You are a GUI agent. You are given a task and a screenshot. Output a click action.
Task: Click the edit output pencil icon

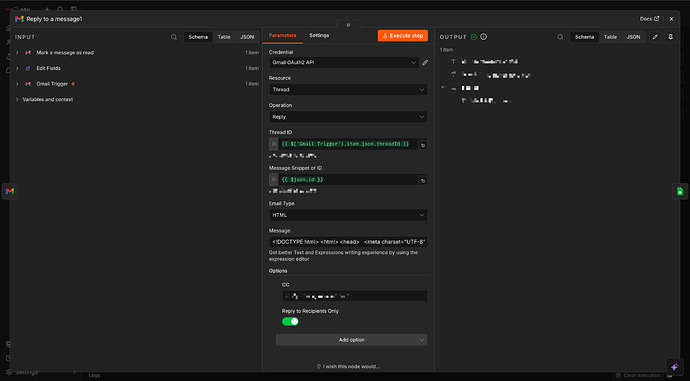[655, 37]
